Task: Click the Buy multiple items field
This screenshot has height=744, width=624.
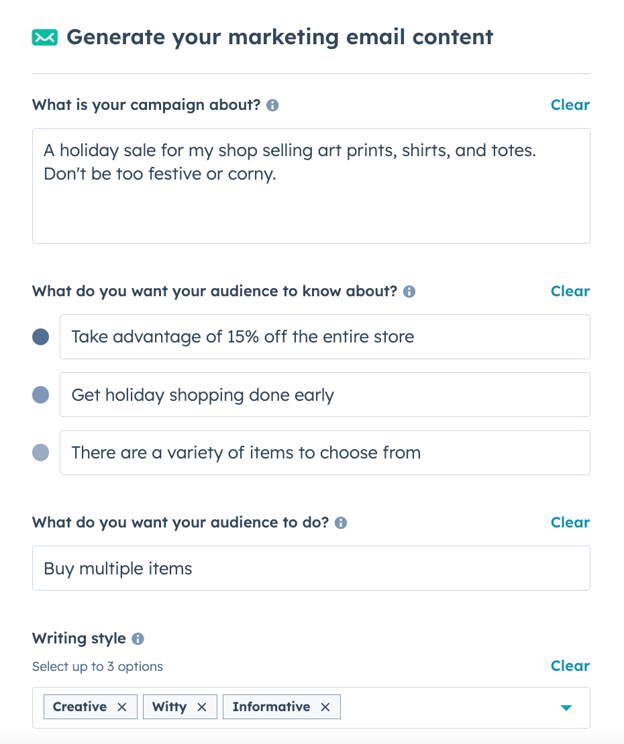Action: click(x=311, y=568)
